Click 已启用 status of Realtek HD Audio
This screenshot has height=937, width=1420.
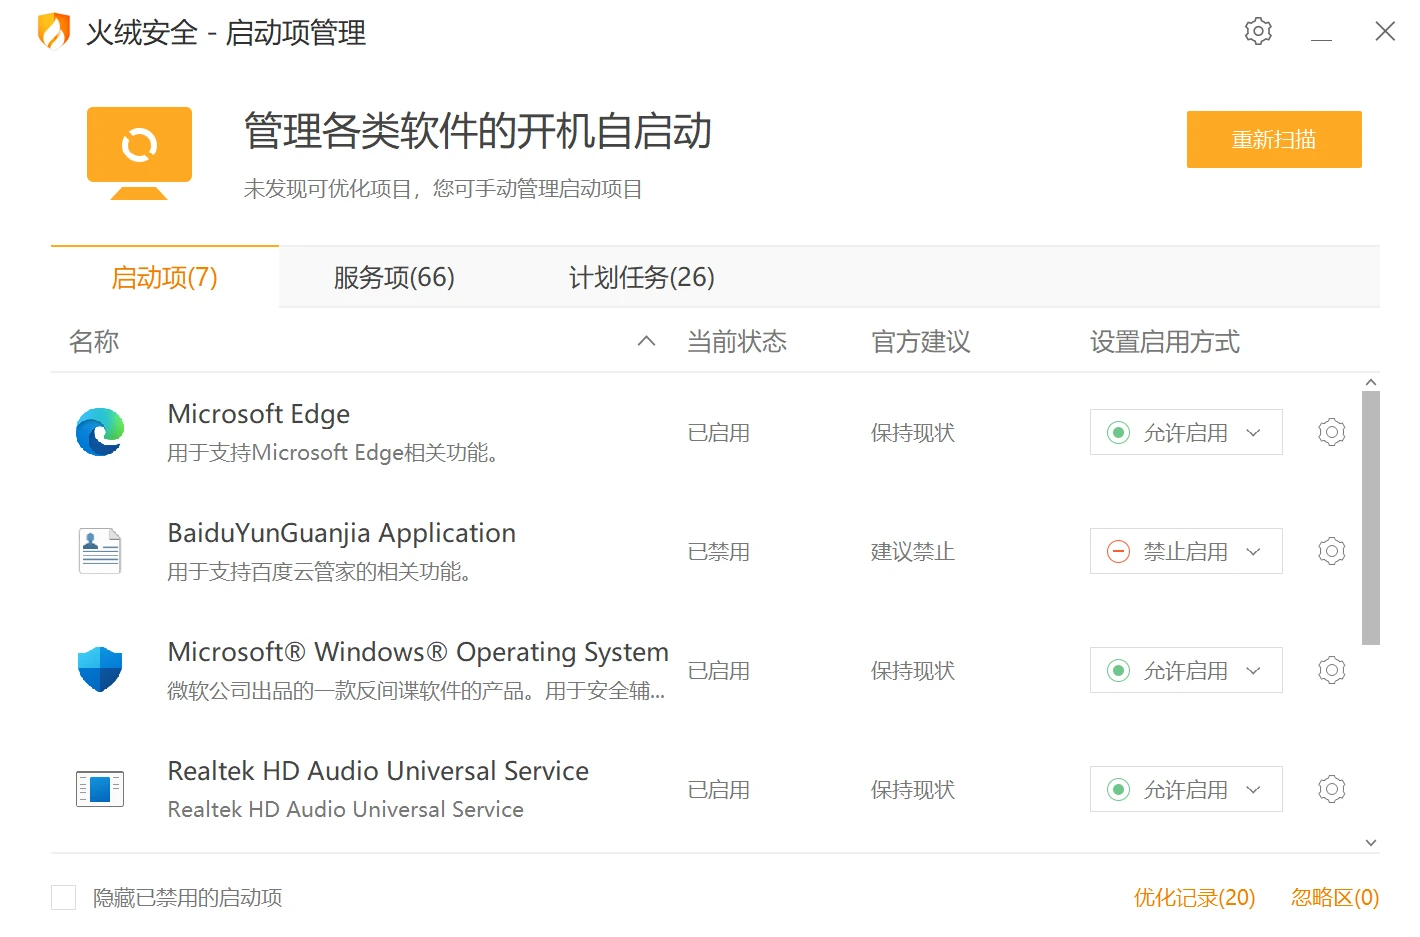719,789
